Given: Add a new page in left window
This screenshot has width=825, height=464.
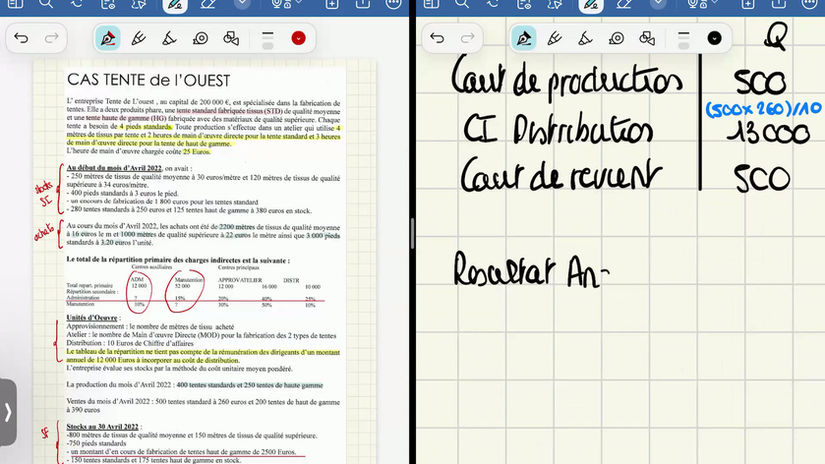Looking at the screenshot, I should (x=332, y=4).
